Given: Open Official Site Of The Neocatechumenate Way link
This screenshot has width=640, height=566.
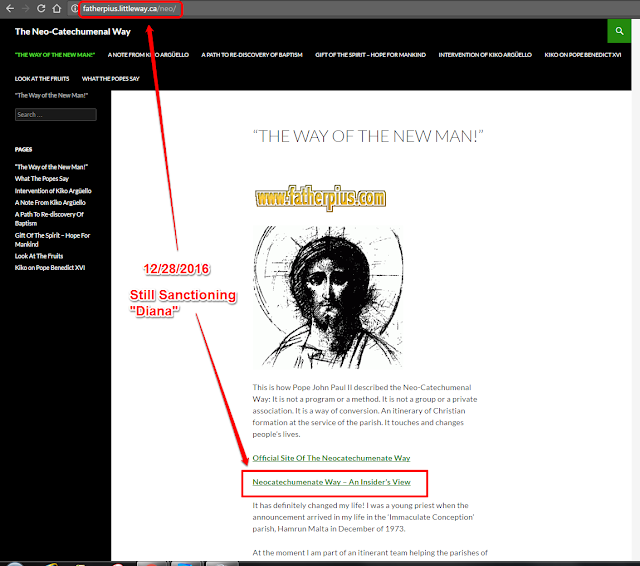Looking at the screenshot, I should pos(331,458).
